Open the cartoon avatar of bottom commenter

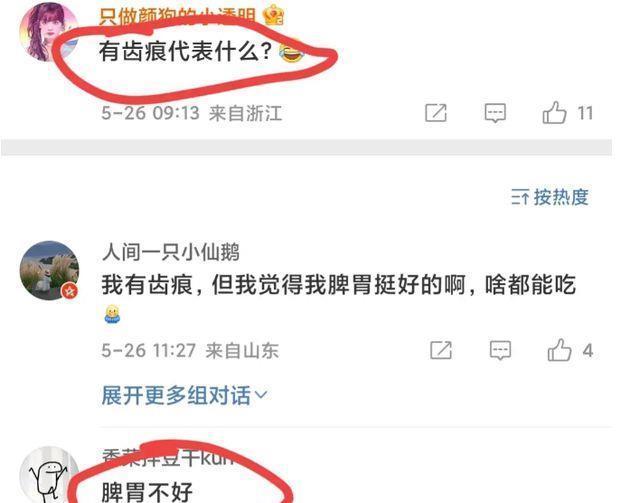pos(48,476)
